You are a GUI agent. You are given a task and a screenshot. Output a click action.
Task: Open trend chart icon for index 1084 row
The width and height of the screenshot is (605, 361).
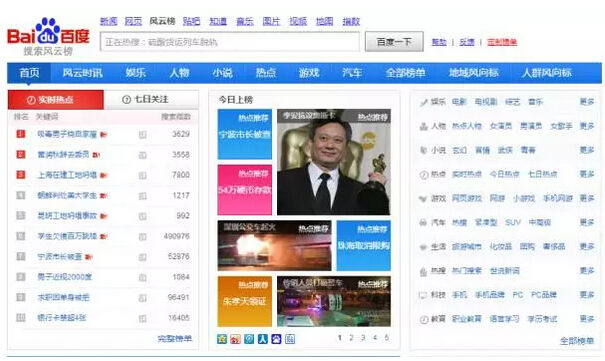pos(142,278)
